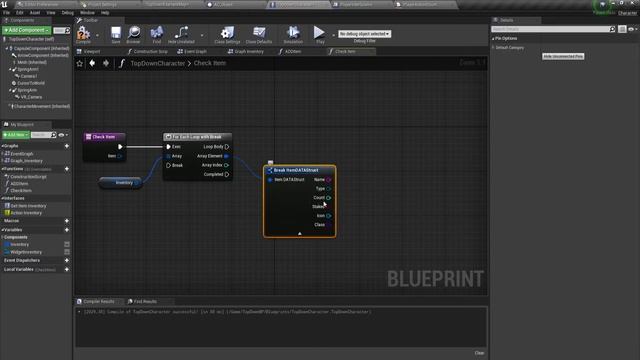Image resolution: width=640 pixels, height=360 pixels.
Task: Click search icon in My Blueprint search box
Action: point(53,135)
